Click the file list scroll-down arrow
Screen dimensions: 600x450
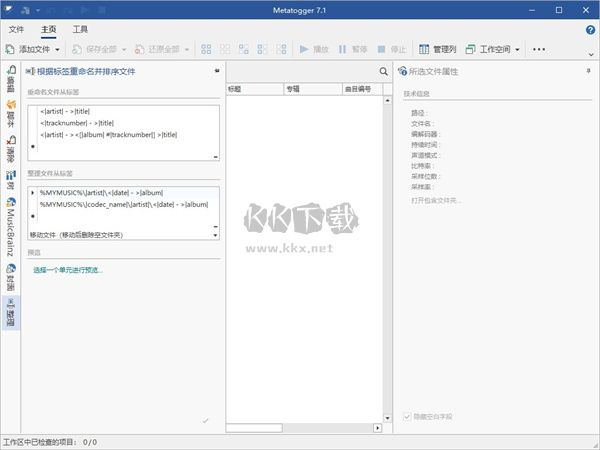[388, 418]
